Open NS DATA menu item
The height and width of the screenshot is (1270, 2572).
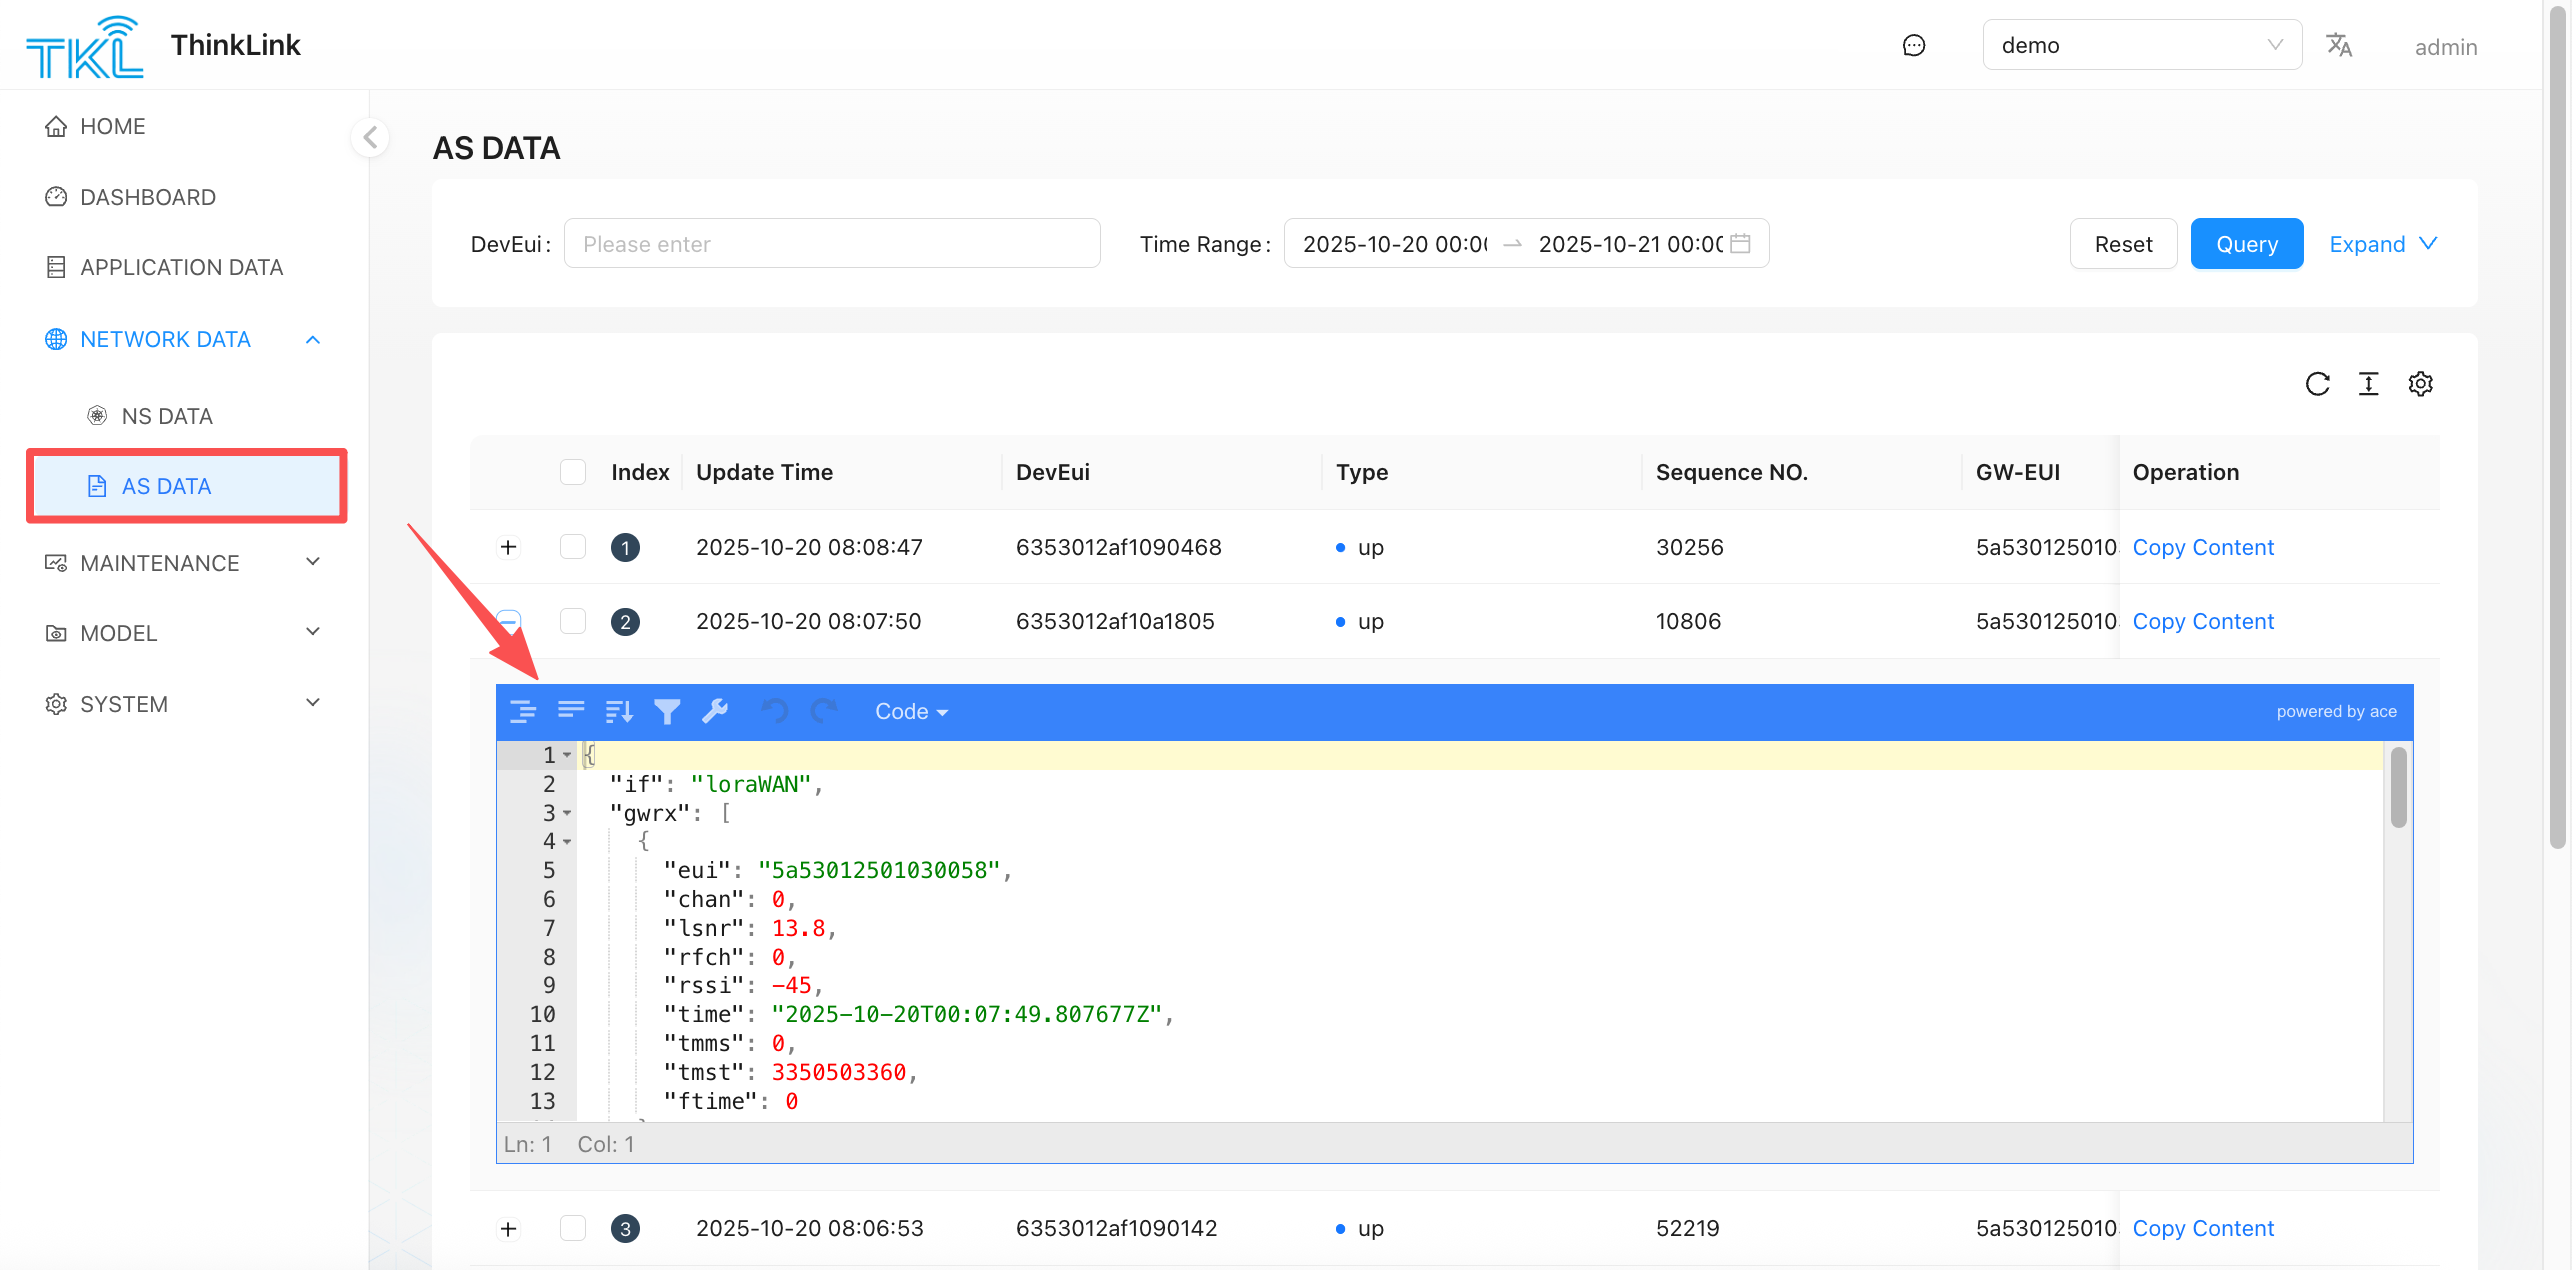pyautogui.click(x=167, y=416)
